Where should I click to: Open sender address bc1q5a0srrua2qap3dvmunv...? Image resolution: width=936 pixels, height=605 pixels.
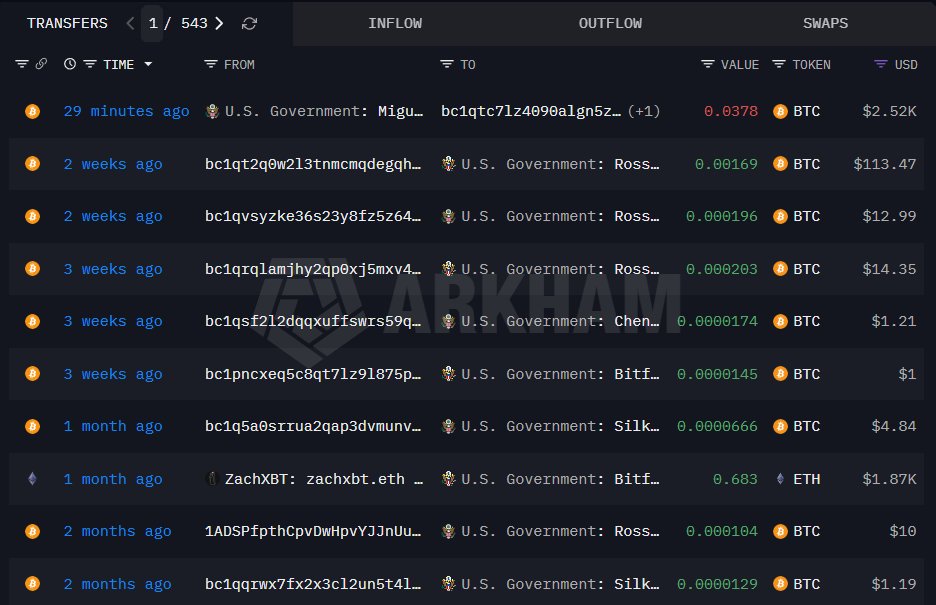pyautogui.click(x=313, y=426)
